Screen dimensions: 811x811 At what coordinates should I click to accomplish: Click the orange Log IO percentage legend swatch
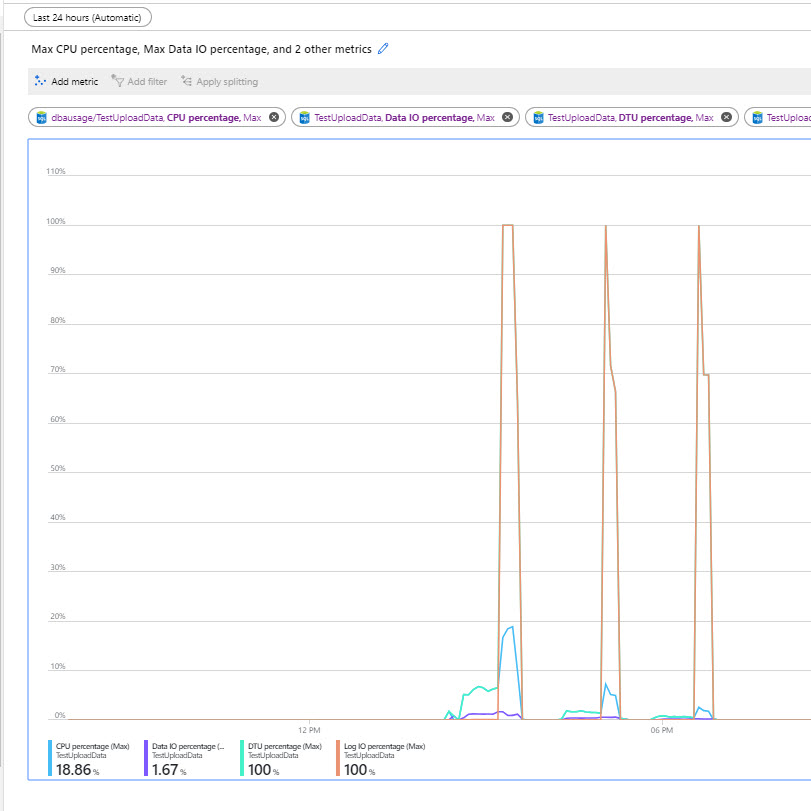tap(338, 758)
